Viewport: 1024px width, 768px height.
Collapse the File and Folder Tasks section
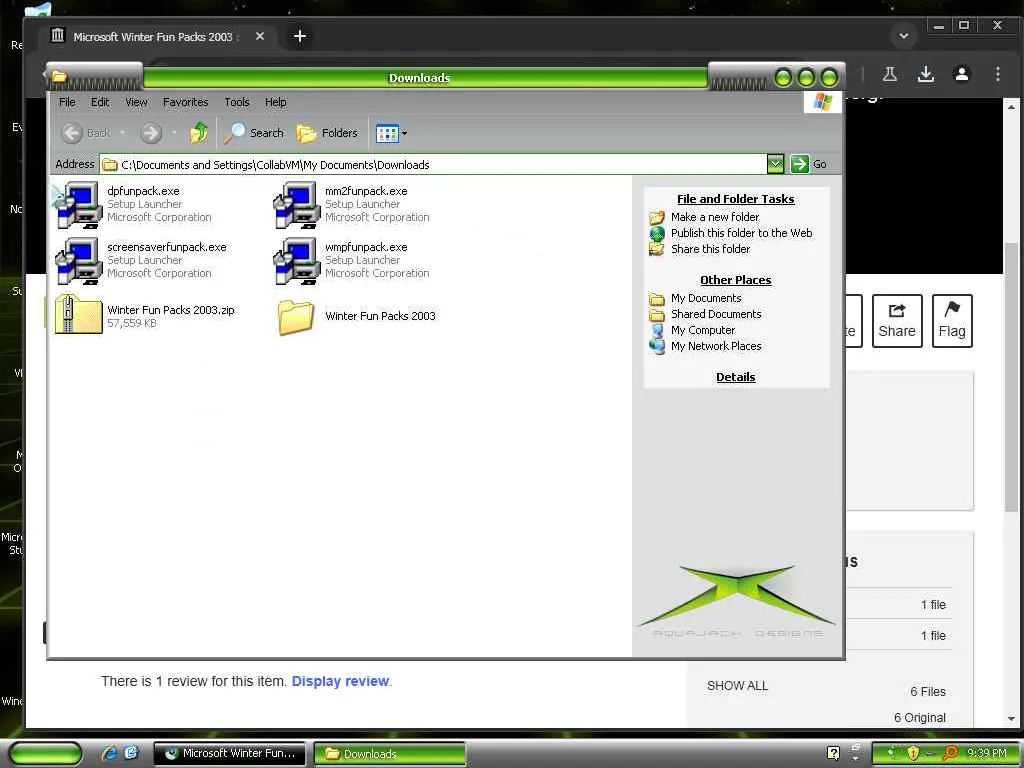tap(735, 199)
